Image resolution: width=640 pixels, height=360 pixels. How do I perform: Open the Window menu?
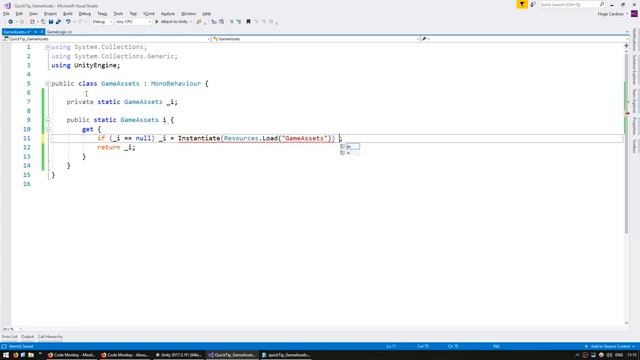188,14
